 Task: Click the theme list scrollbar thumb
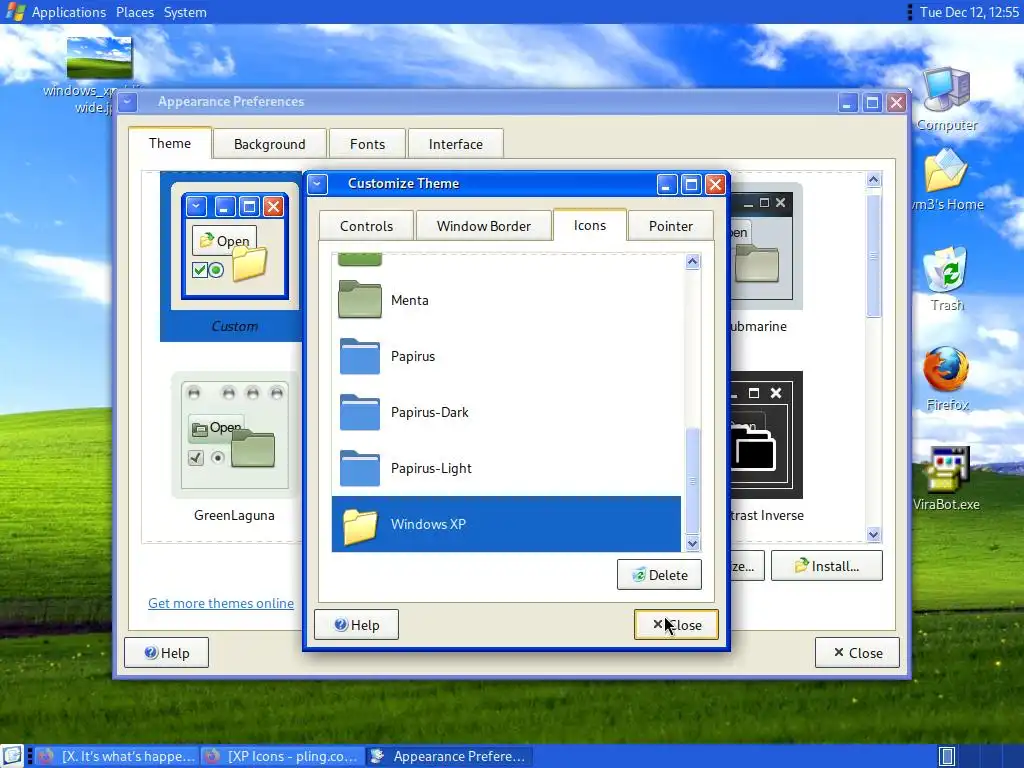click(x=874, y=256)
